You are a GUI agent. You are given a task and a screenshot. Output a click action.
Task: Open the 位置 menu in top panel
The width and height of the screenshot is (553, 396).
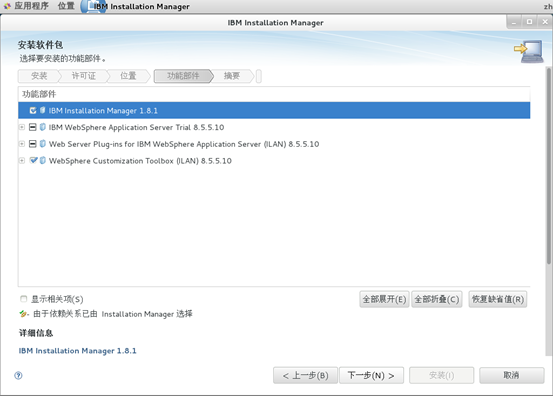[66, 6]
